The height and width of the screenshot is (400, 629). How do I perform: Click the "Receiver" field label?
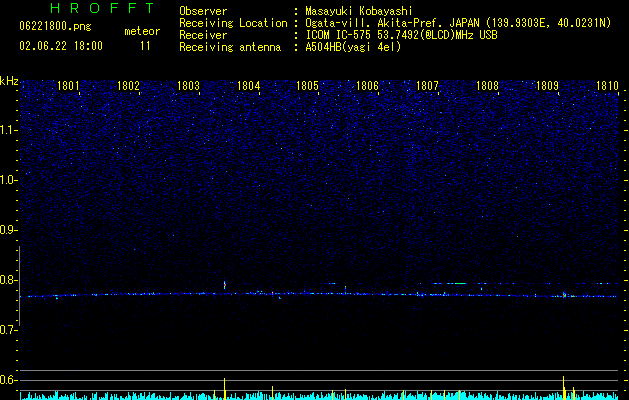coord(203,35)
